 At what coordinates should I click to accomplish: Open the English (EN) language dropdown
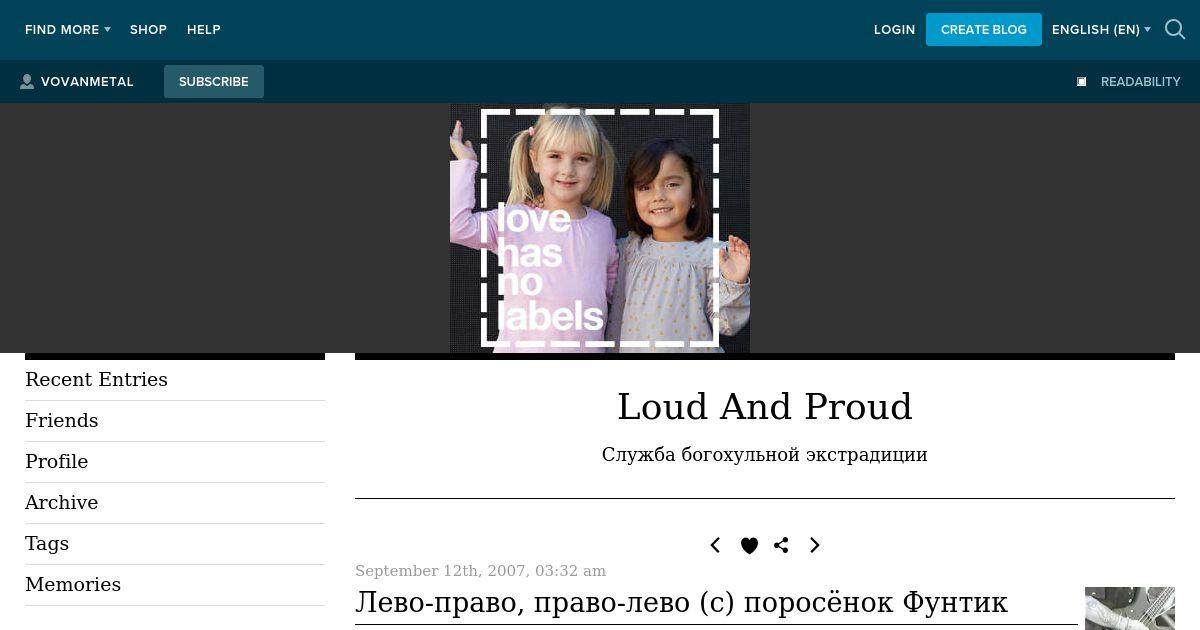[1101, 30]
